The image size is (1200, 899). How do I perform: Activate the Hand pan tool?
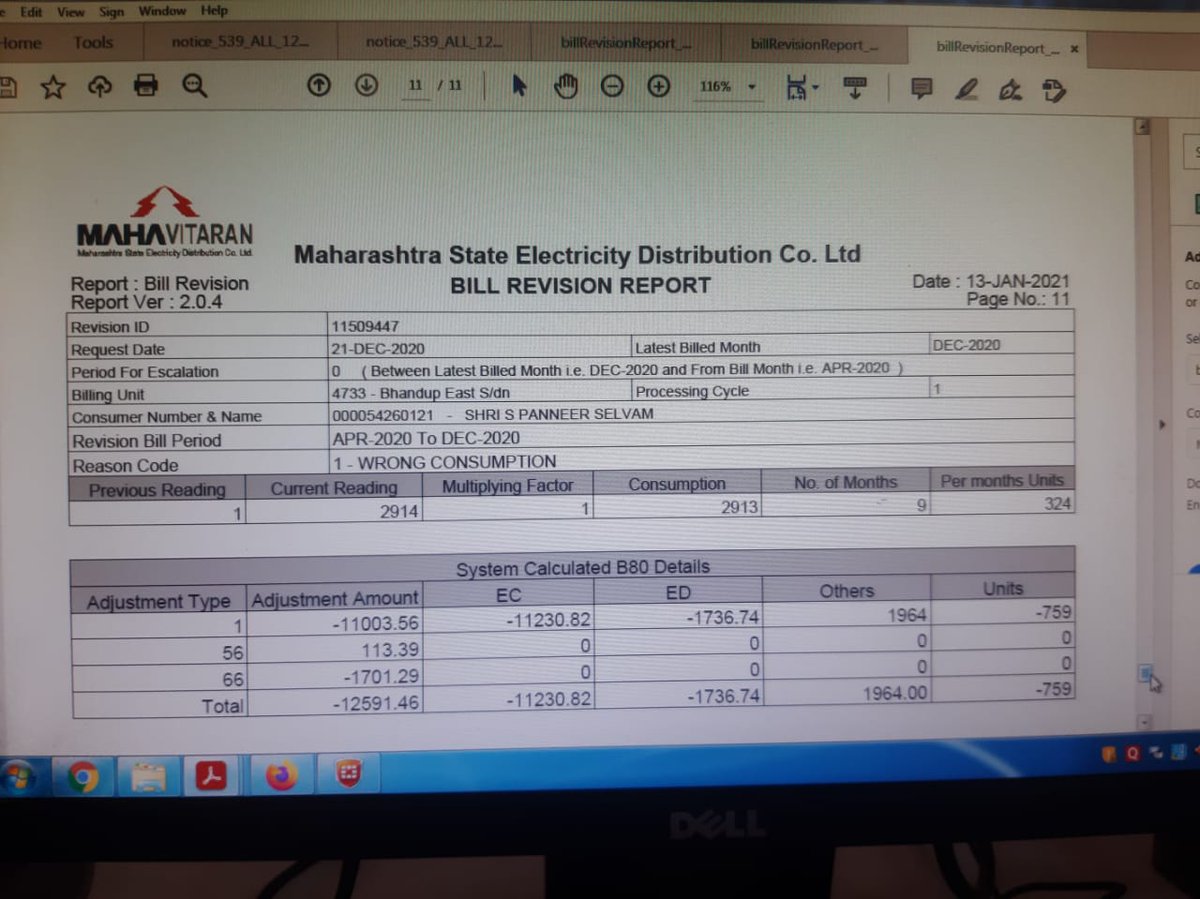pyautogui.click(x=566, y=86)
